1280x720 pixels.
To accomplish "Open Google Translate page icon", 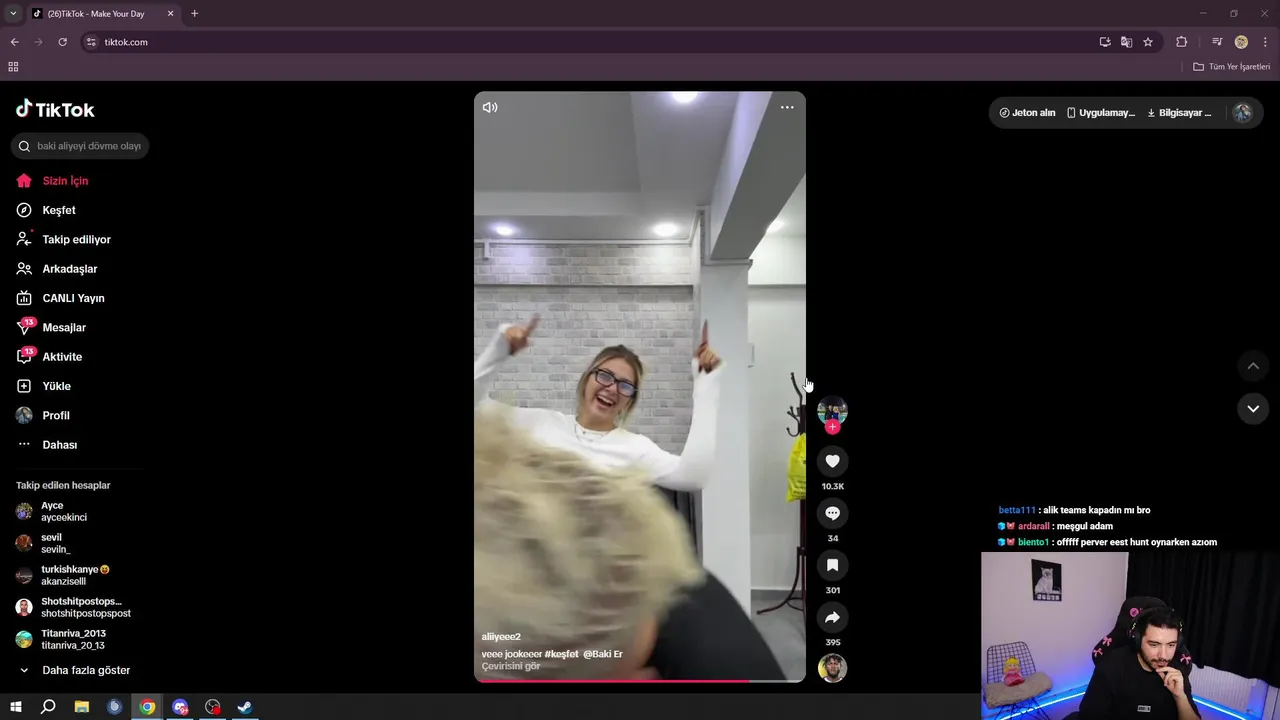I will point(1126,42).
